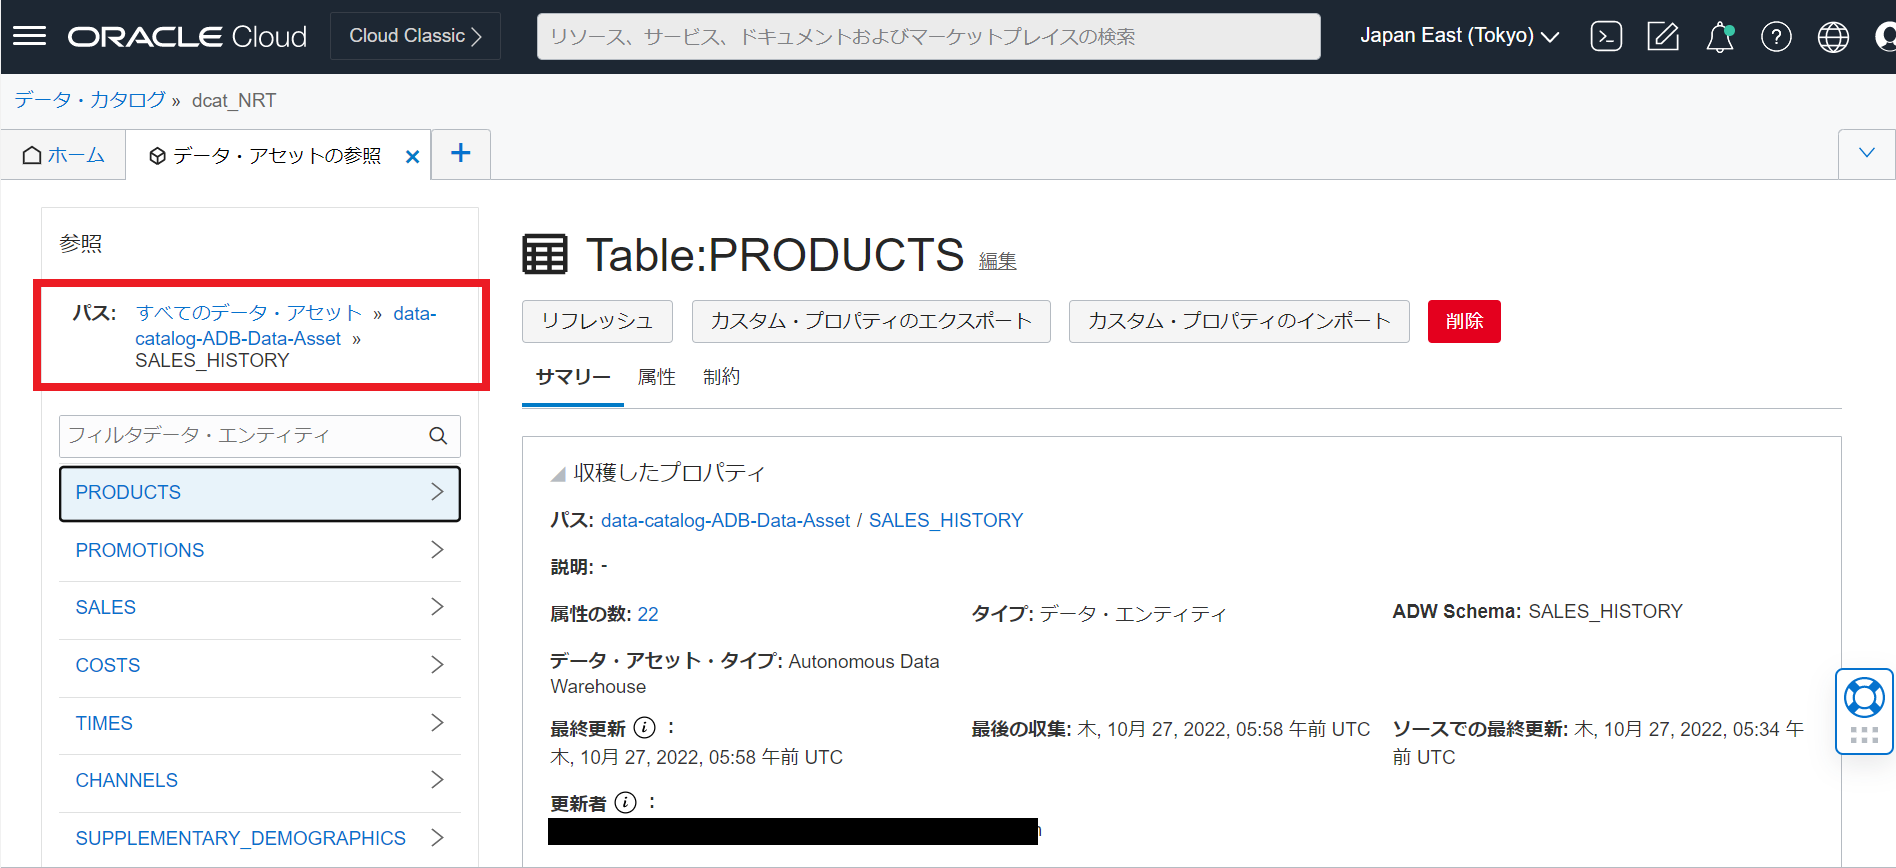
Task: Select the SALES entity in list
Action: (106, 607)
